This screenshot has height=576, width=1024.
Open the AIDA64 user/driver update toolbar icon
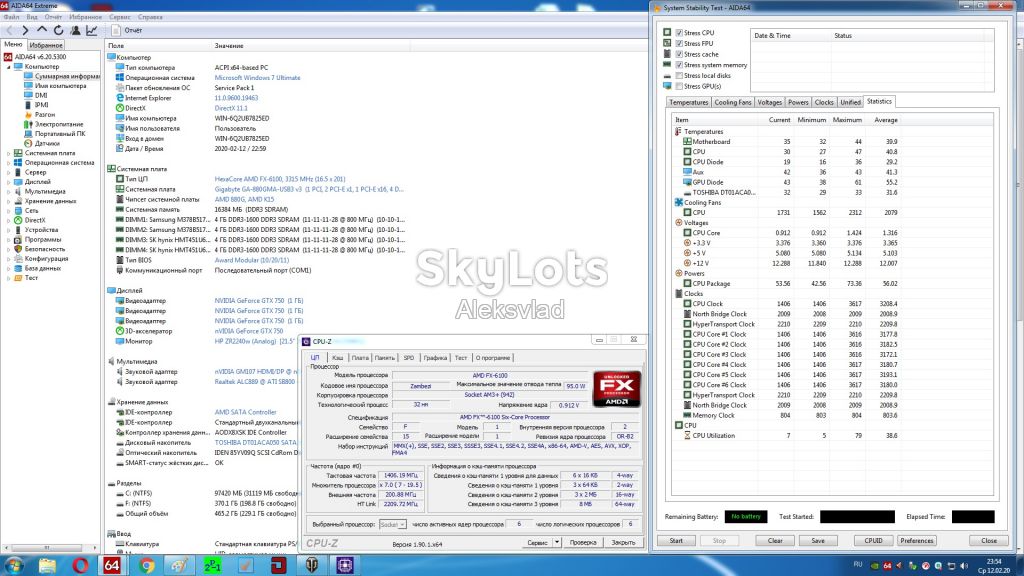(76, 30)
